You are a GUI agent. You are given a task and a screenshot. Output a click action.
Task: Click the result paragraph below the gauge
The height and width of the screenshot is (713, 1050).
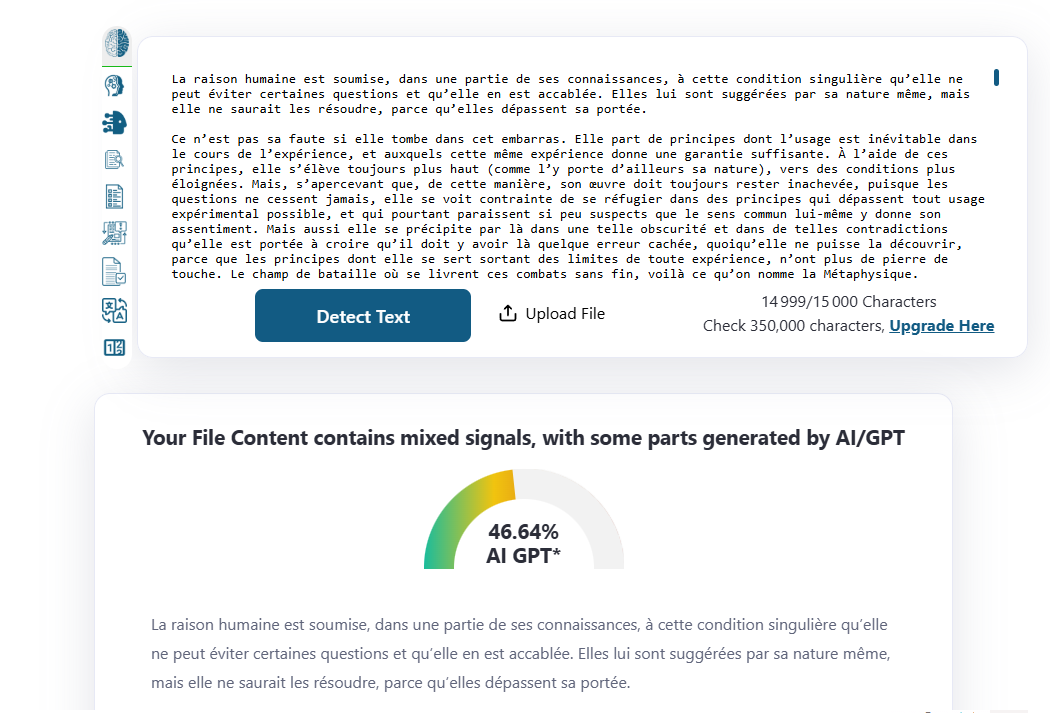[x=520, y=654]
